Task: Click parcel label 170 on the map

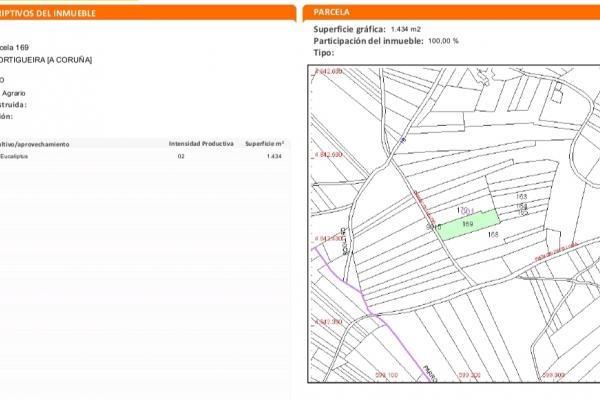Action: [x=463, y=210]
